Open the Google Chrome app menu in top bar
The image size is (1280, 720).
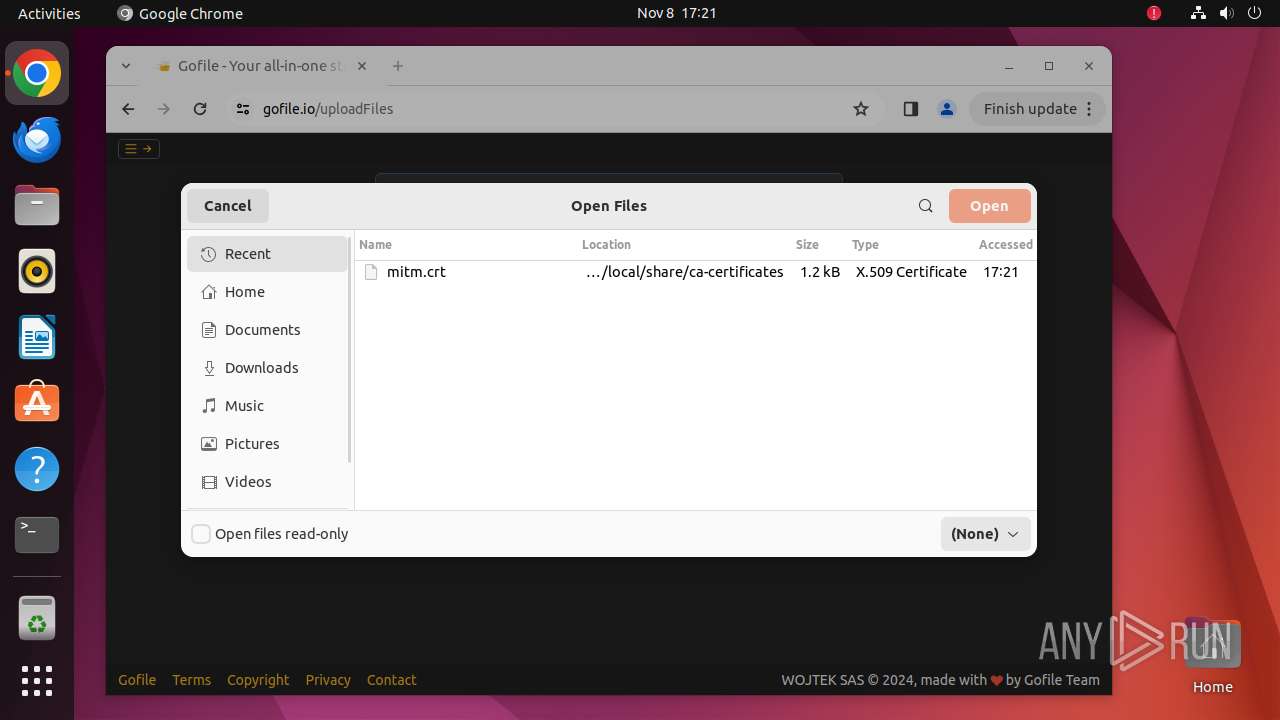pos(180,13)
